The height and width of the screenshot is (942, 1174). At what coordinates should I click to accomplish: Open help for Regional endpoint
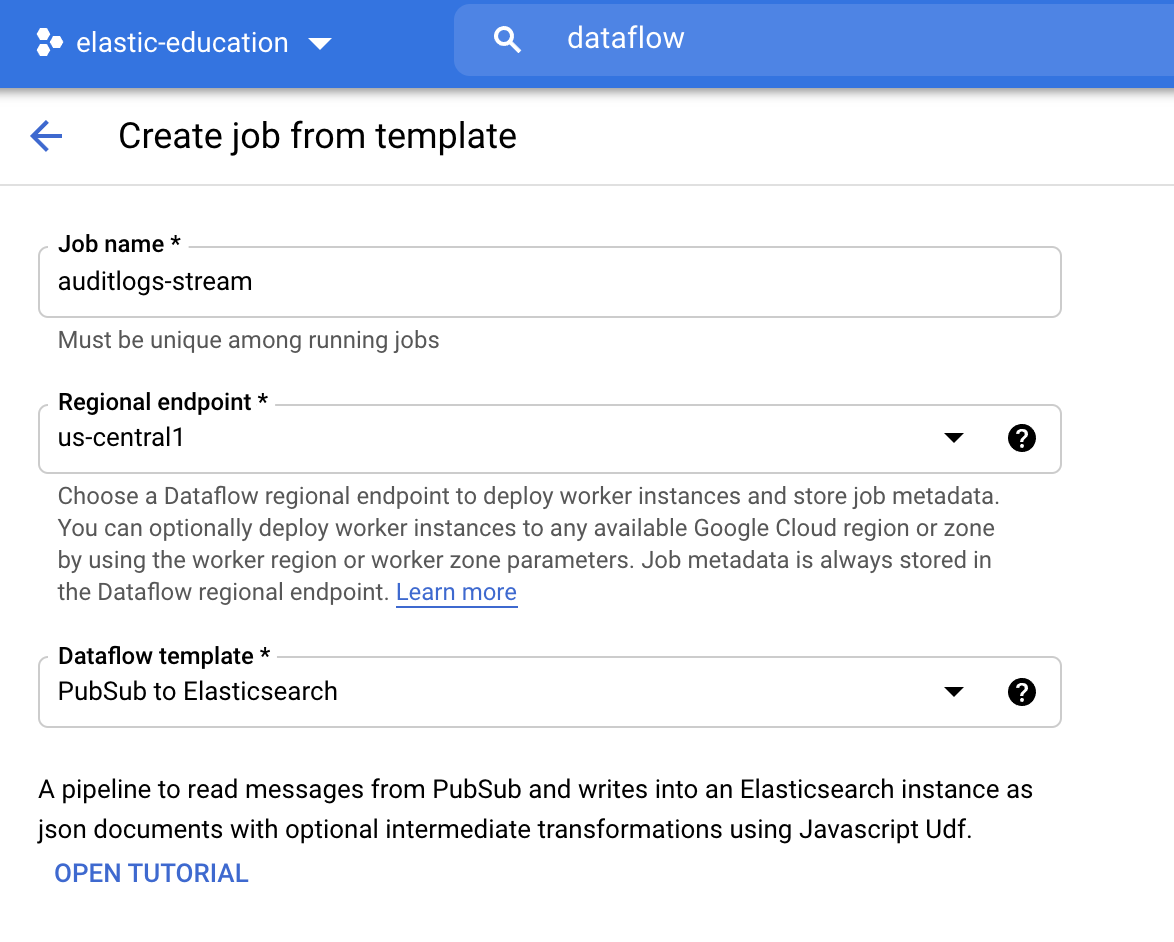click(1022, 438)
